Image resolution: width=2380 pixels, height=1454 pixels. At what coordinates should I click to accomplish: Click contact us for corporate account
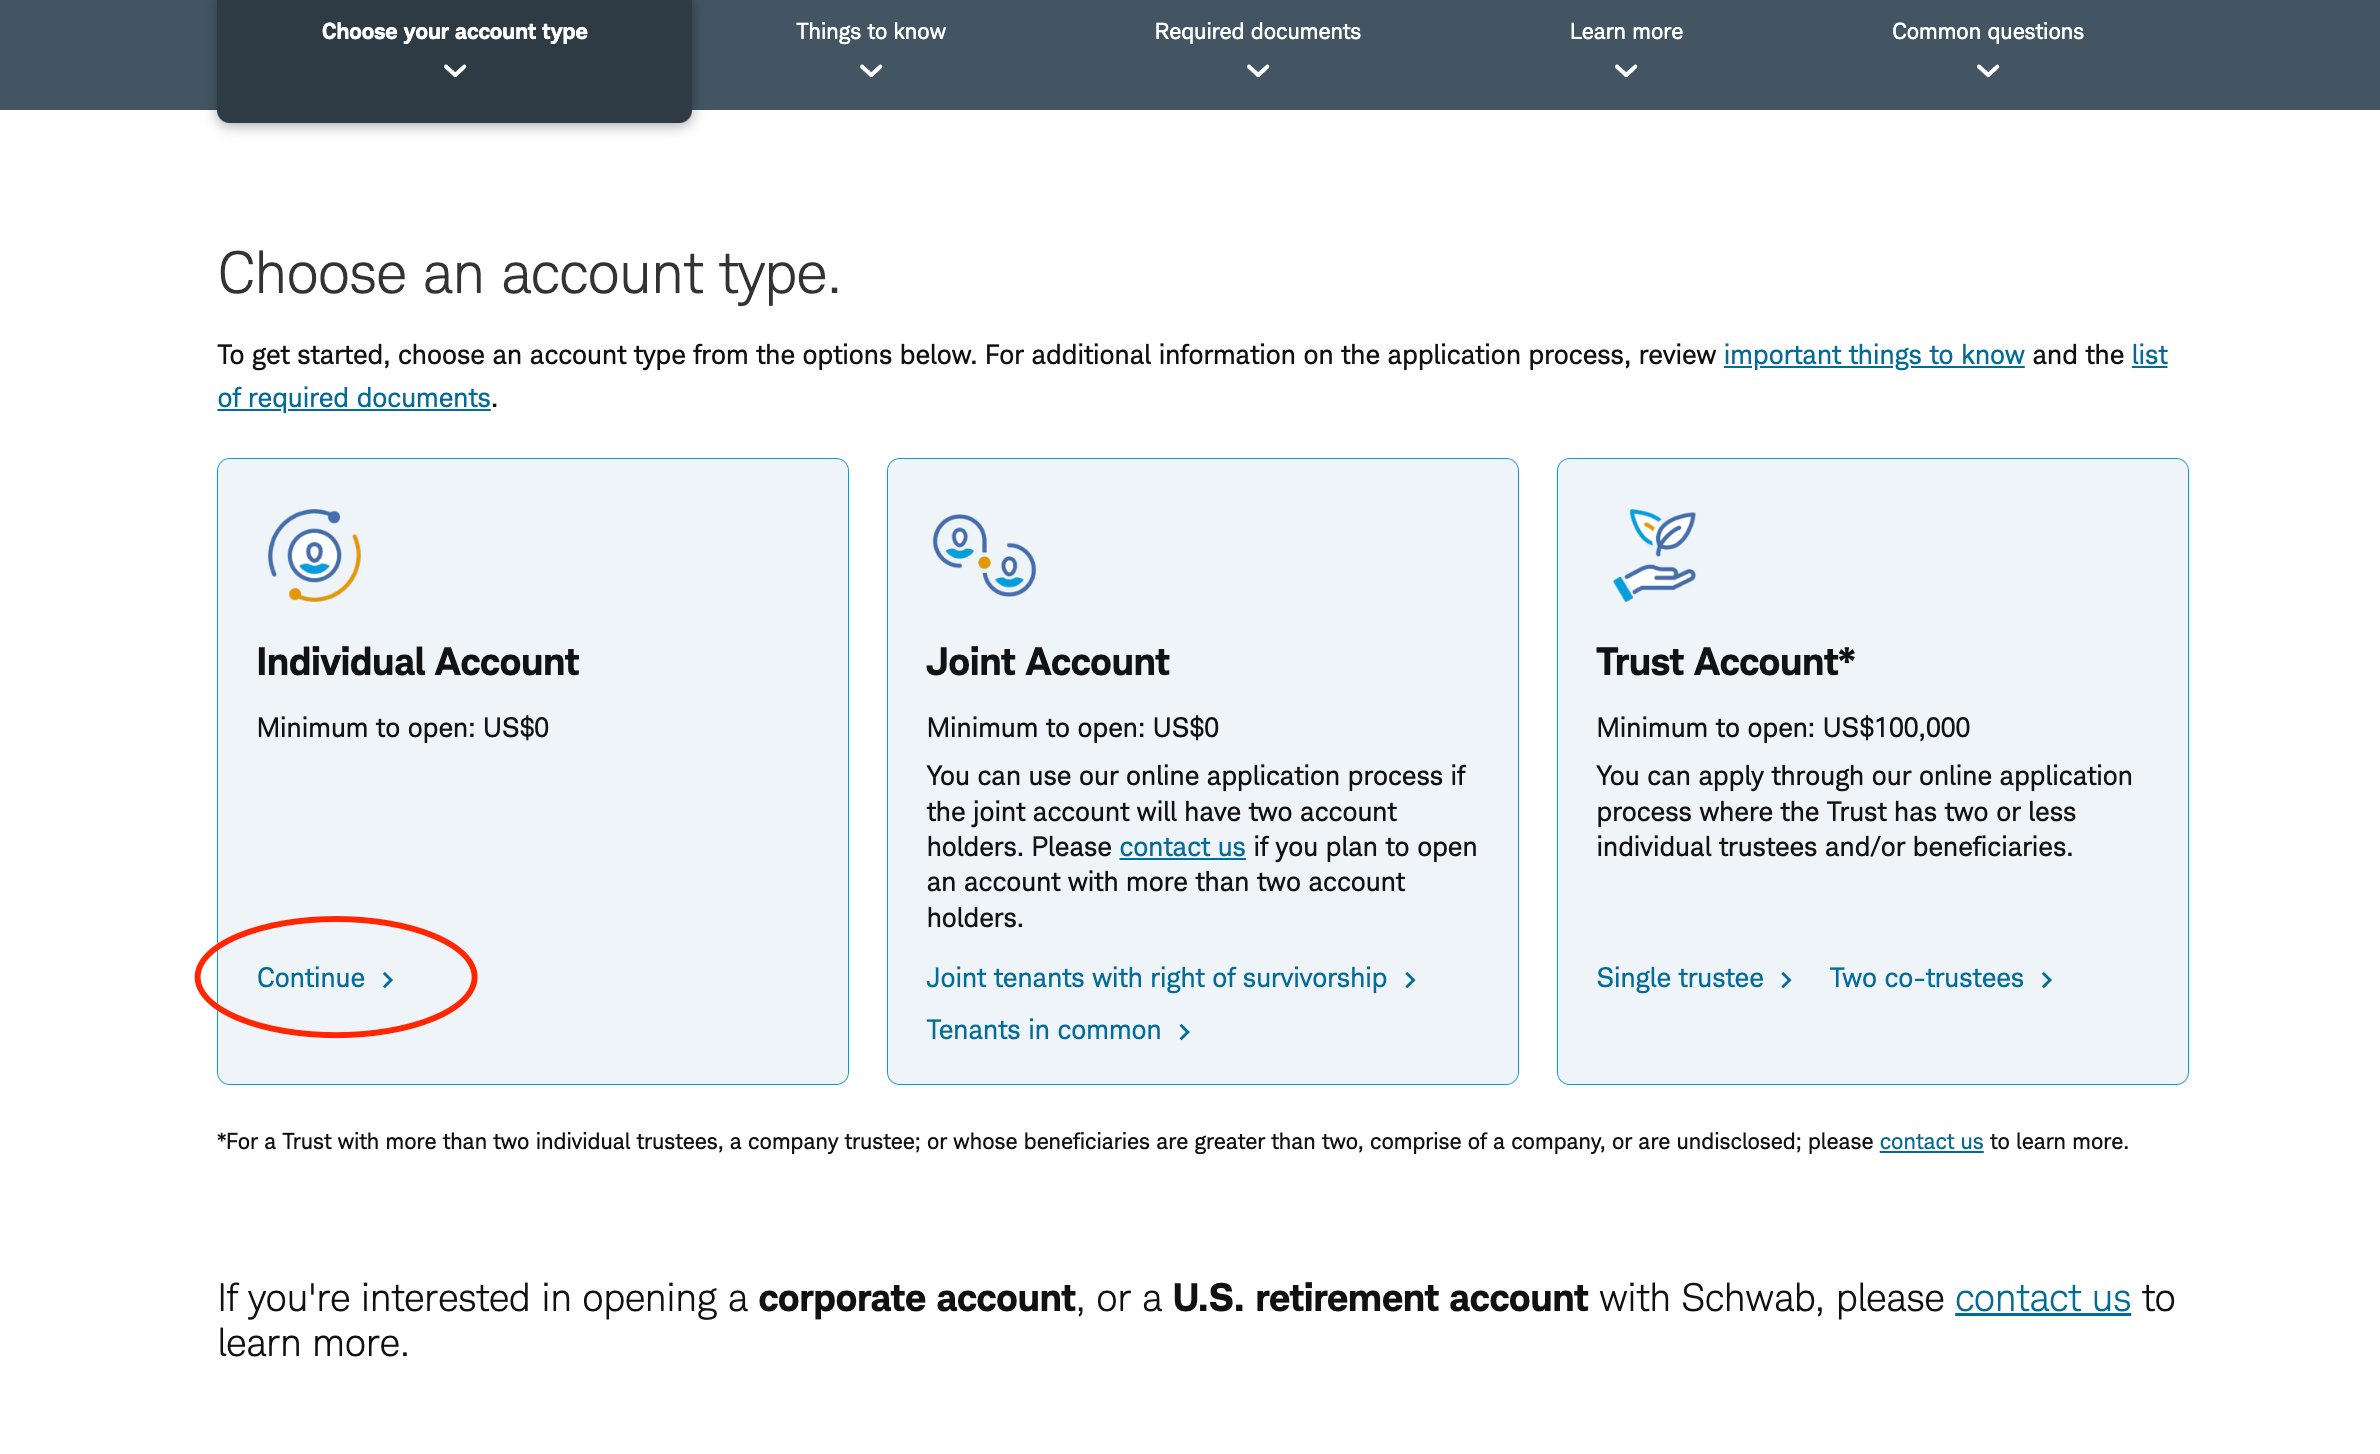click(2042, 1299)
